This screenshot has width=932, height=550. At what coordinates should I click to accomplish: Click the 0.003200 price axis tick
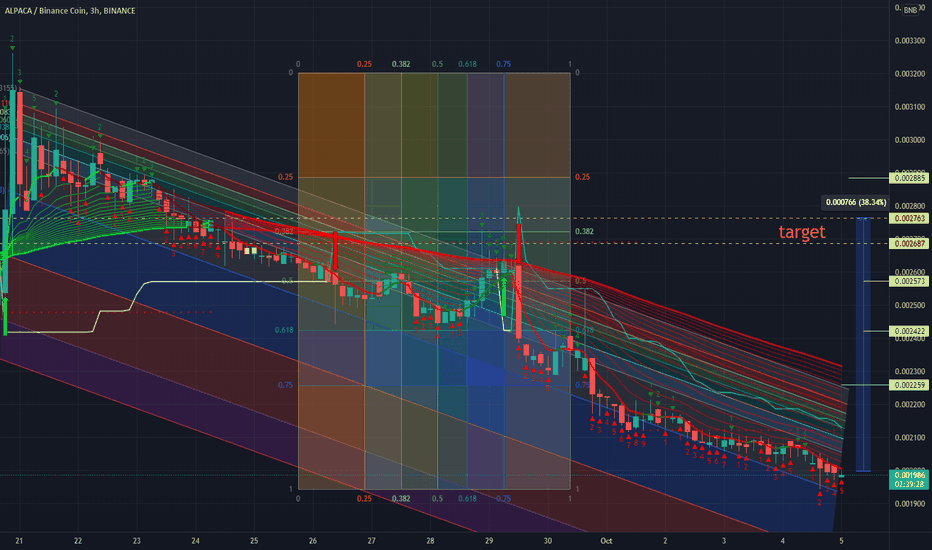[x=909, y=74]
